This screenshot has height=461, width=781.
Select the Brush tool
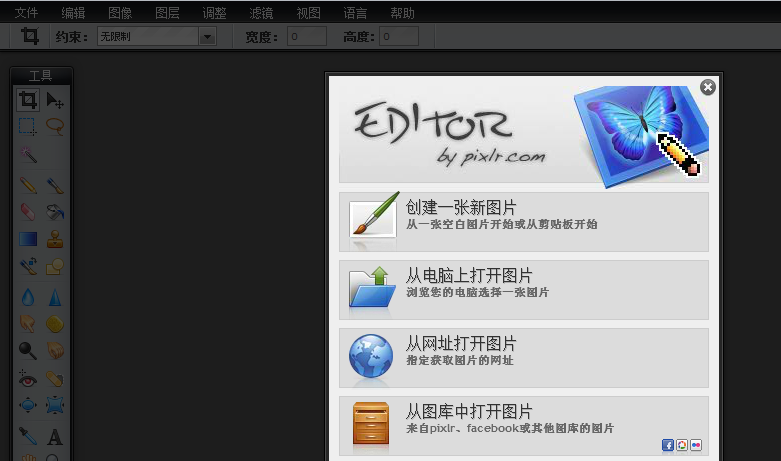pyautogui.click(x=55, y=185)
